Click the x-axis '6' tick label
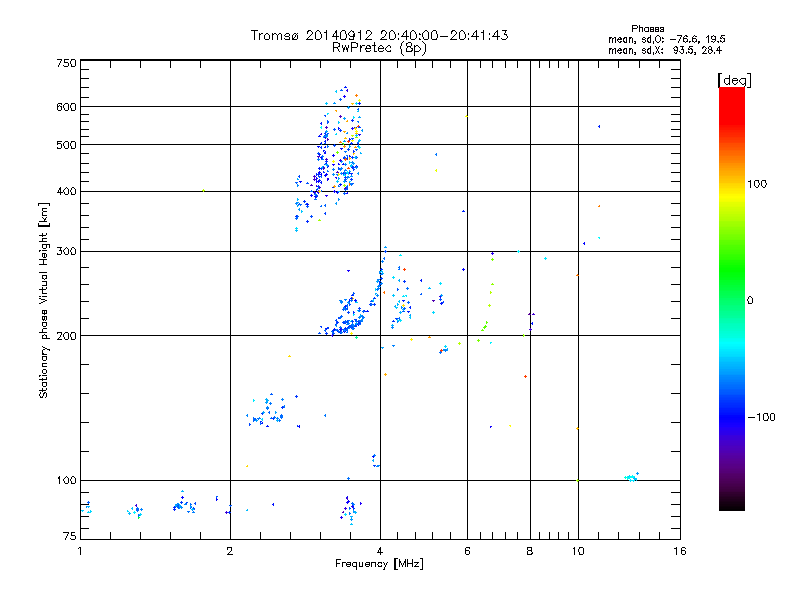The width and height of the screenshot is (800, 600). (467, 551)
